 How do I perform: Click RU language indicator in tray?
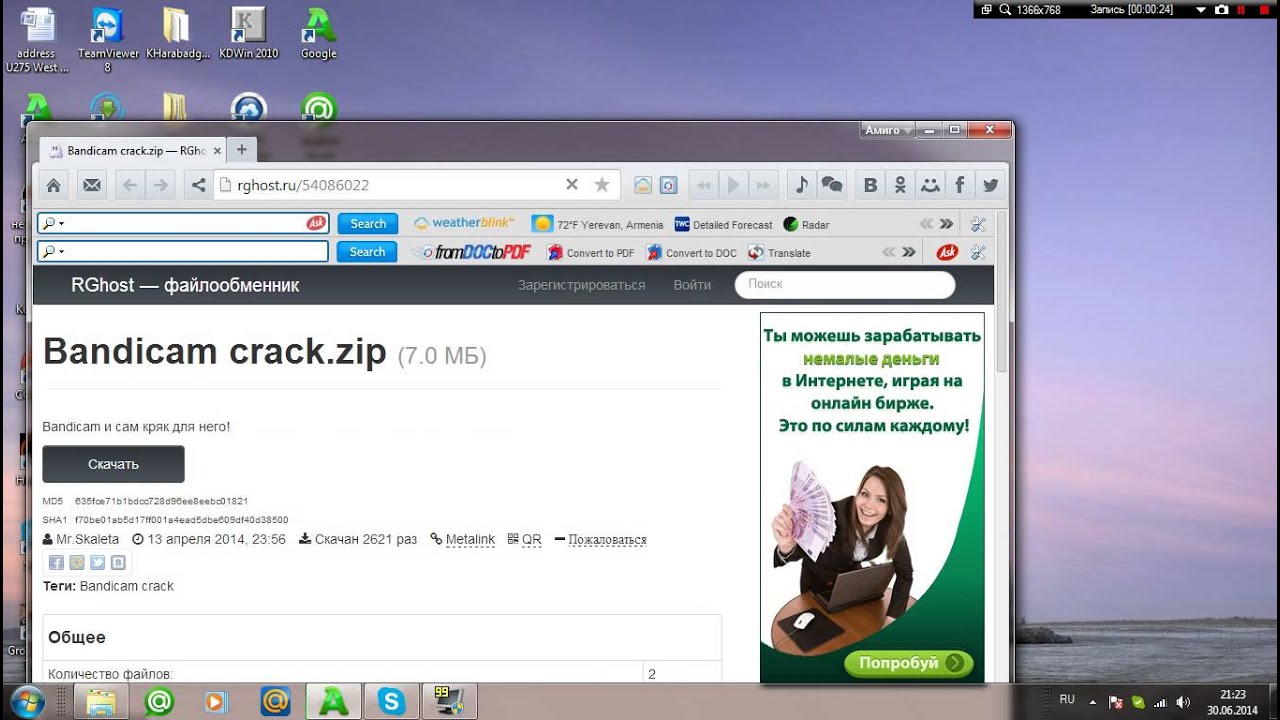[1067, 699]
